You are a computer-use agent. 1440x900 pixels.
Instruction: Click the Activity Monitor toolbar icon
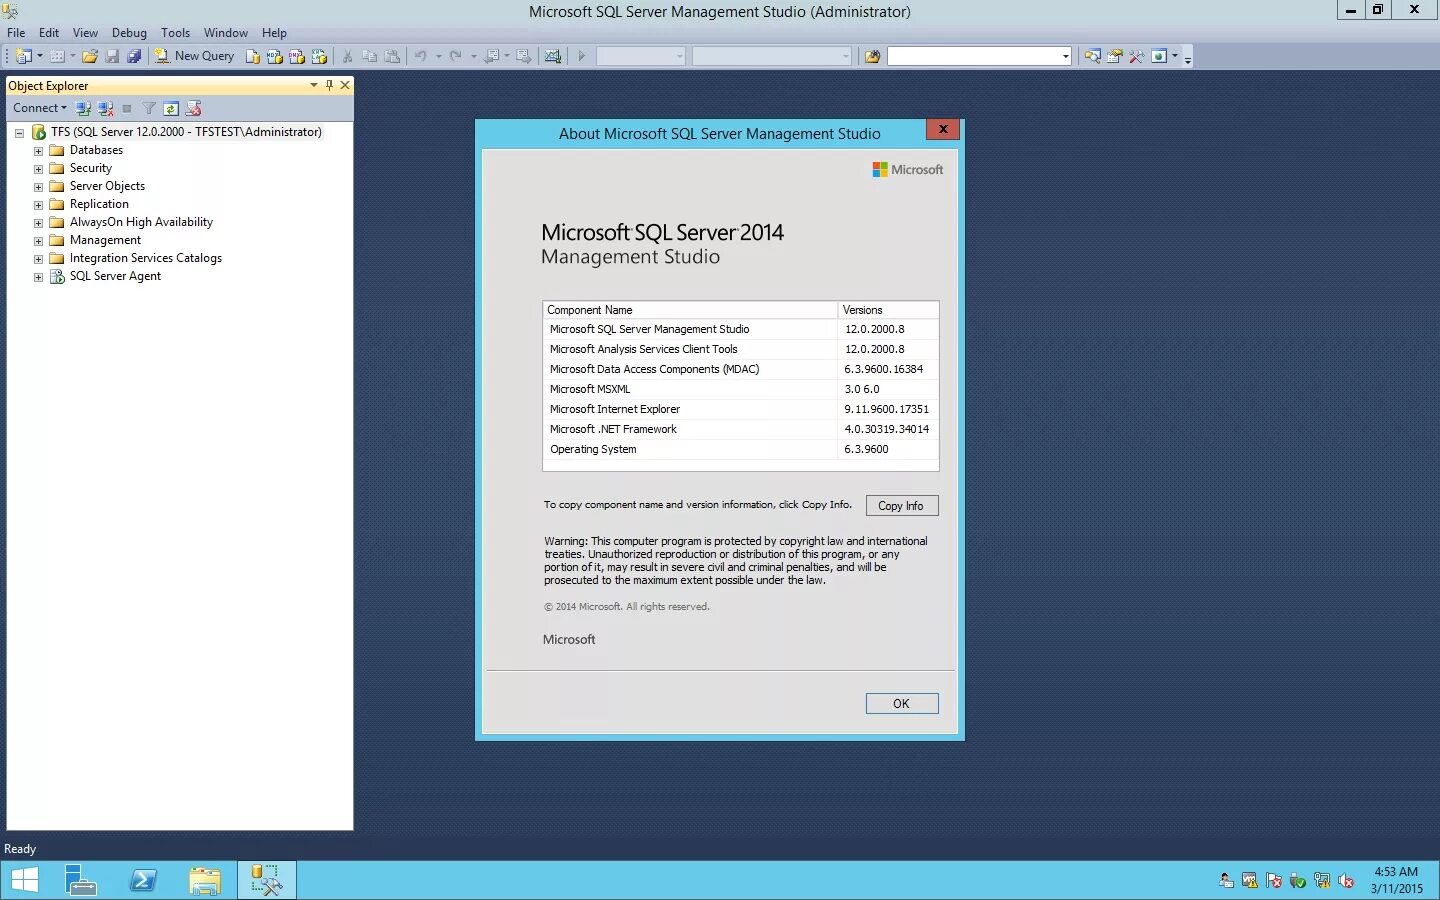[x=553, y=56]
